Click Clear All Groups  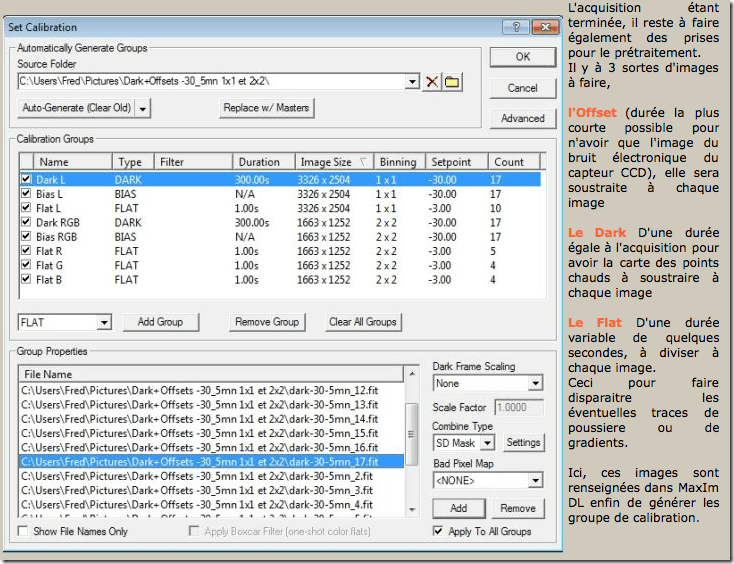363,322
